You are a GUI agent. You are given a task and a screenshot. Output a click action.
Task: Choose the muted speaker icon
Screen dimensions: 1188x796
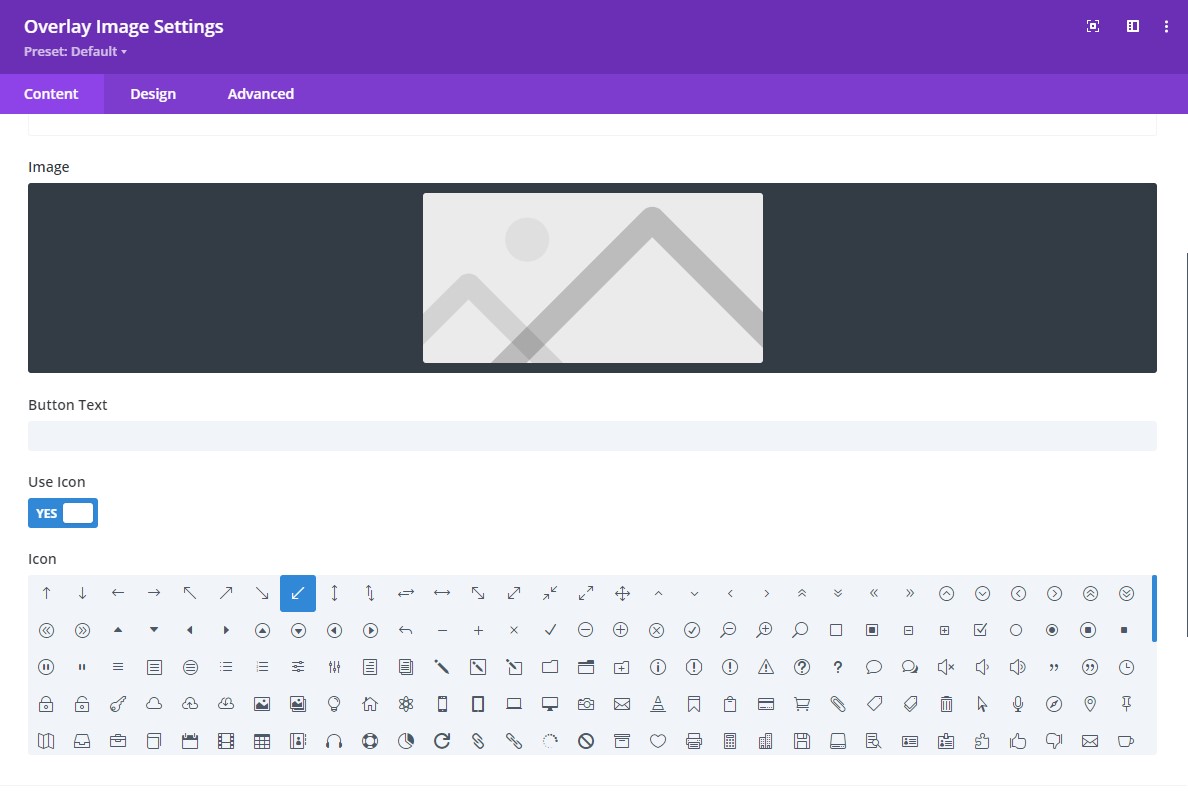point(946,667)
